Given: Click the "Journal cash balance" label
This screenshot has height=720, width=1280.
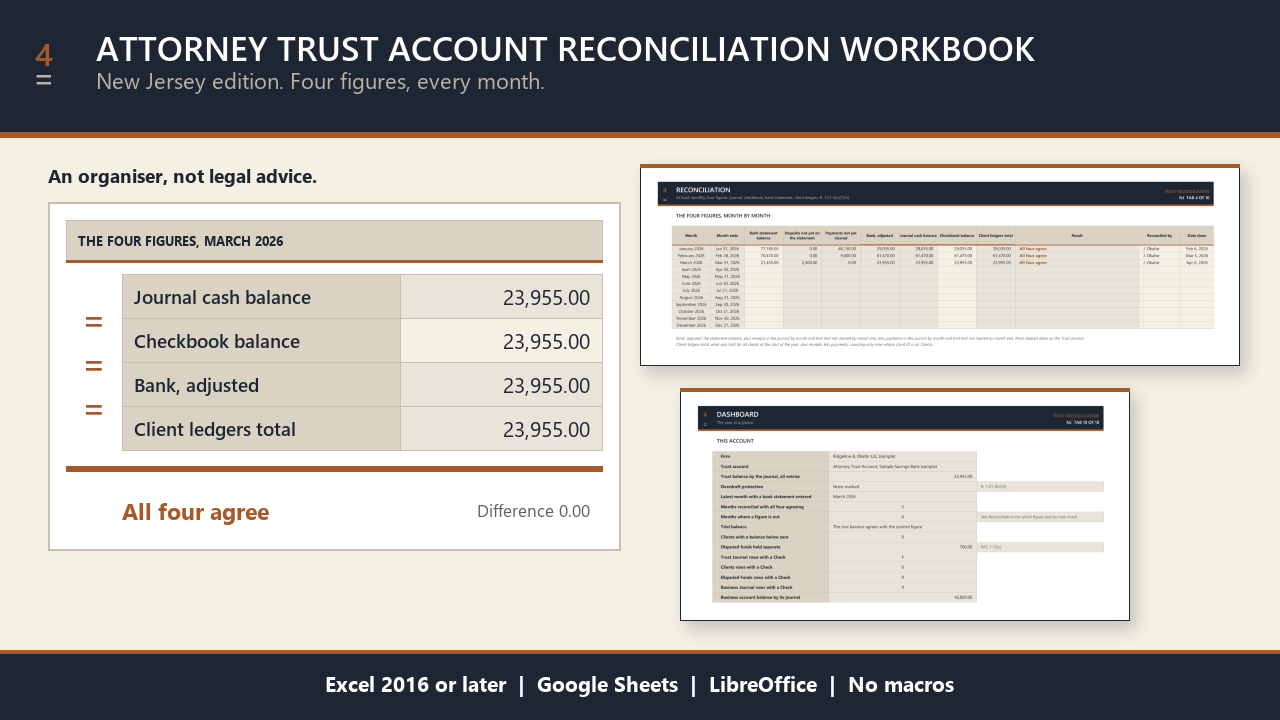Looking at the screenshot, I should pos(222,297).
